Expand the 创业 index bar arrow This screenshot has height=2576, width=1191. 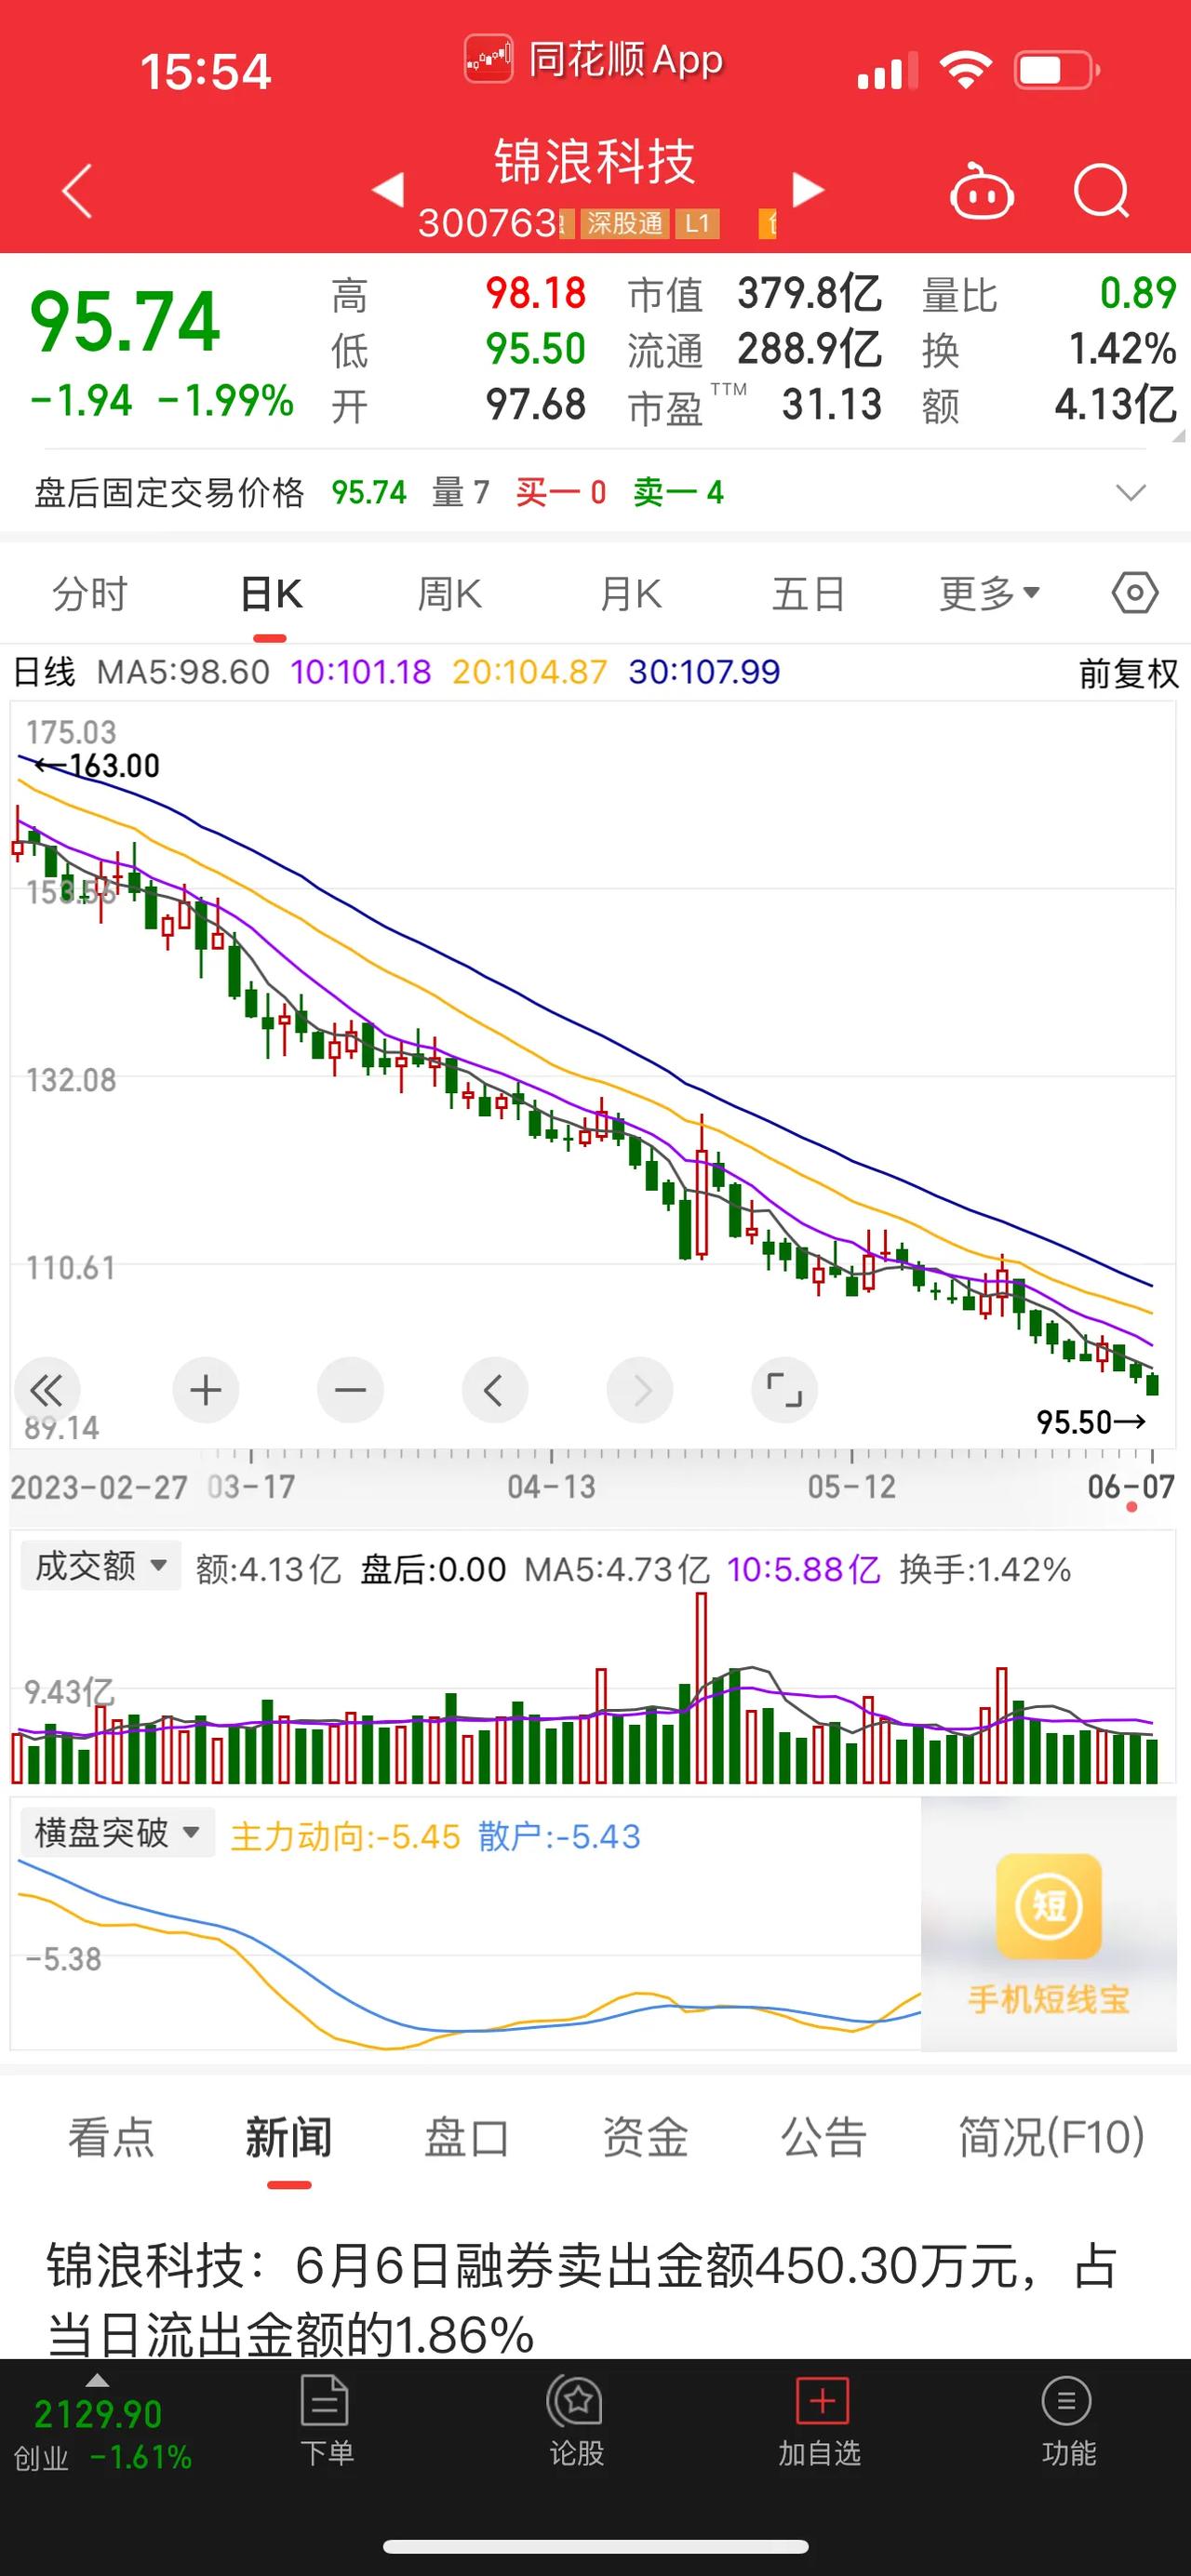click(97, 2380)
